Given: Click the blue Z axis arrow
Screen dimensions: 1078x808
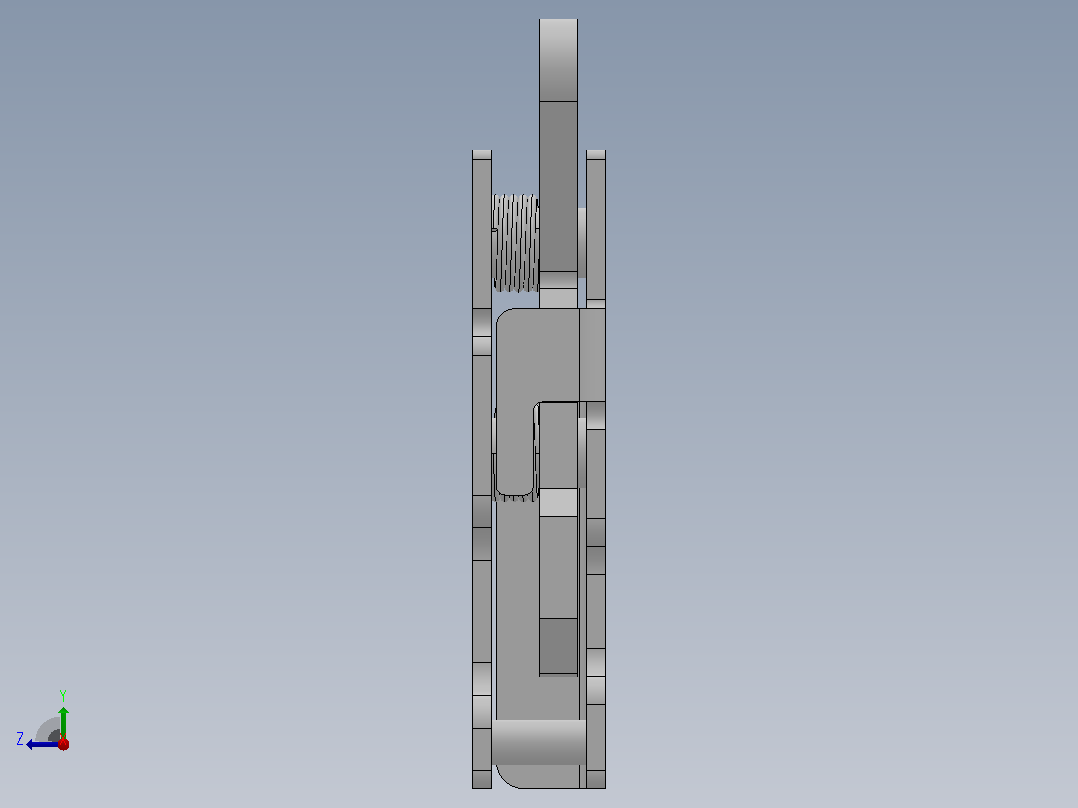Looking at the screenshot, I should [41, 745].
